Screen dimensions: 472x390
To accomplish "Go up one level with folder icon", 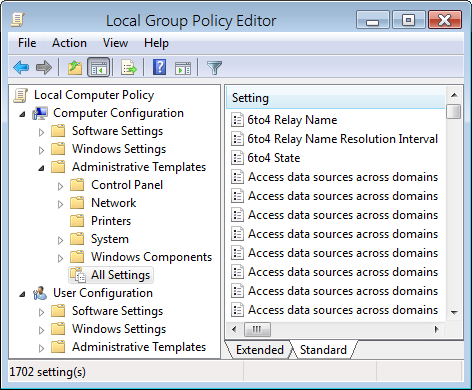I will pos(75,67).
